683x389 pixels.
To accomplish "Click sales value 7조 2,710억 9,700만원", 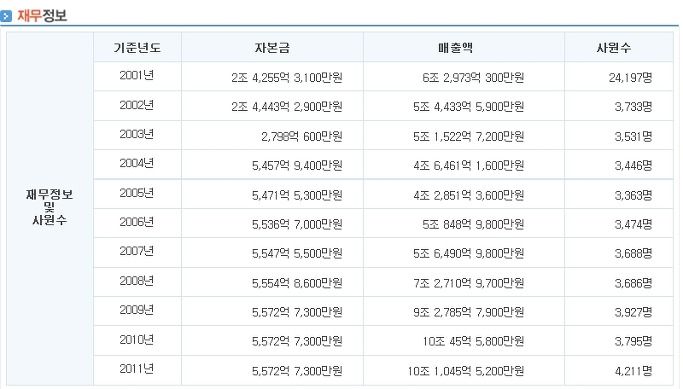I will pos(469,283).
